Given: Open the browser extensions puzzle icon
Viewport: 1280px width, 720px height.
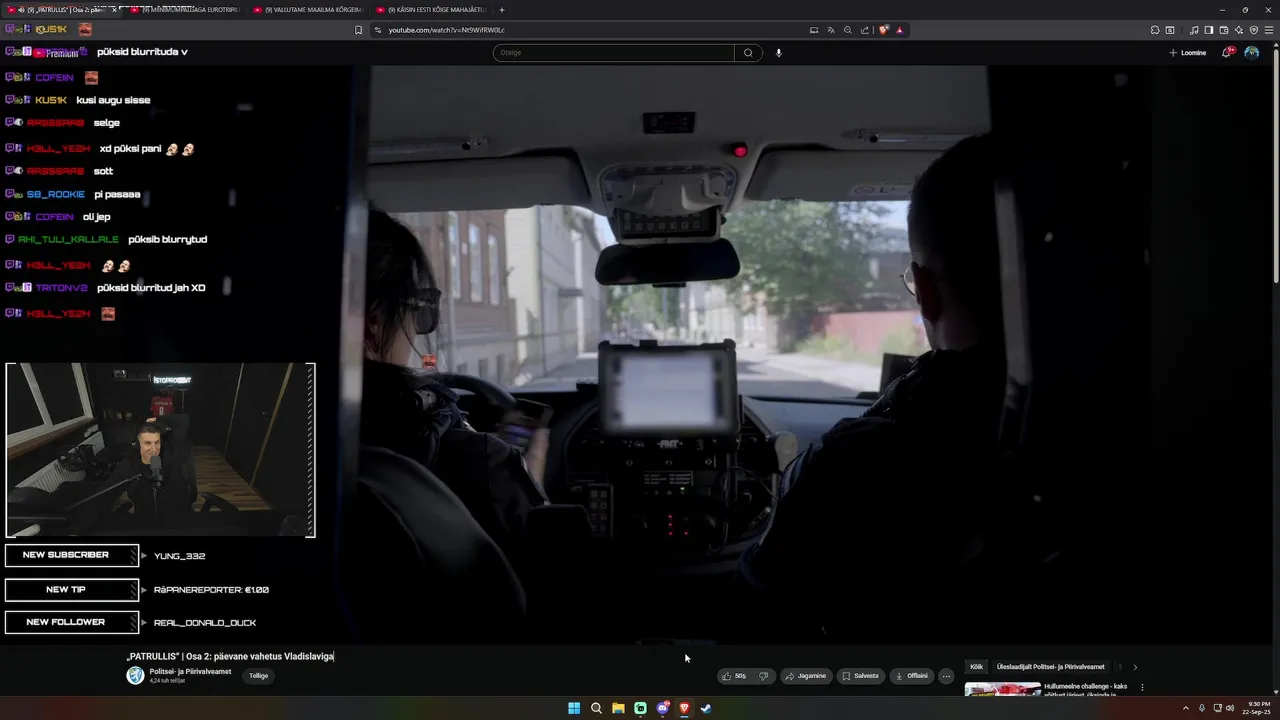Looking at the screenshot, I should 1155,30.
